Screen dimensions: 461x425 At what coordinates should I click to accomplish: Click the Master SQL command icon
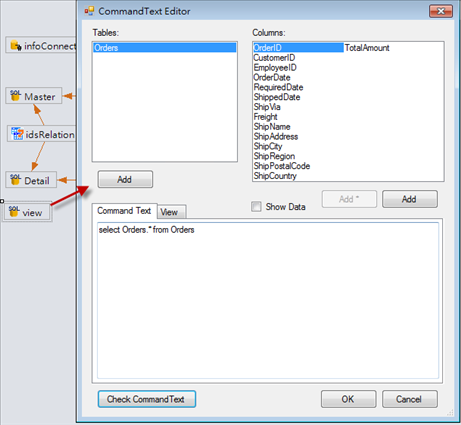15,96
